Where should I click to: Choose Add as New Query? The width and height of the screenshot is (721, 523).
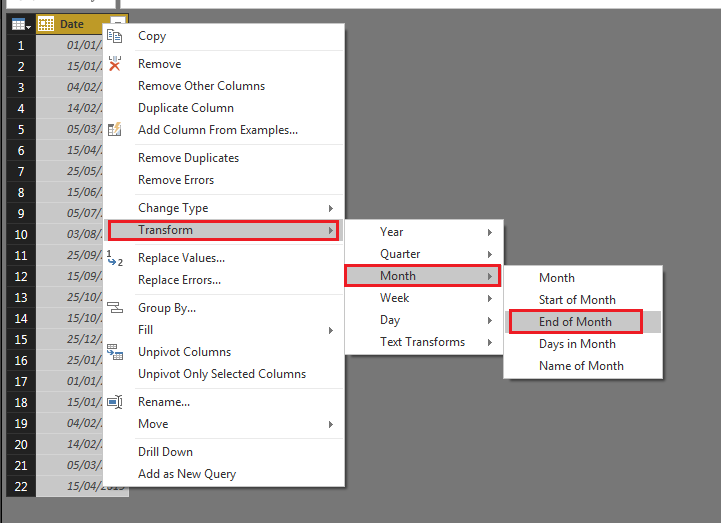[223, 474]
